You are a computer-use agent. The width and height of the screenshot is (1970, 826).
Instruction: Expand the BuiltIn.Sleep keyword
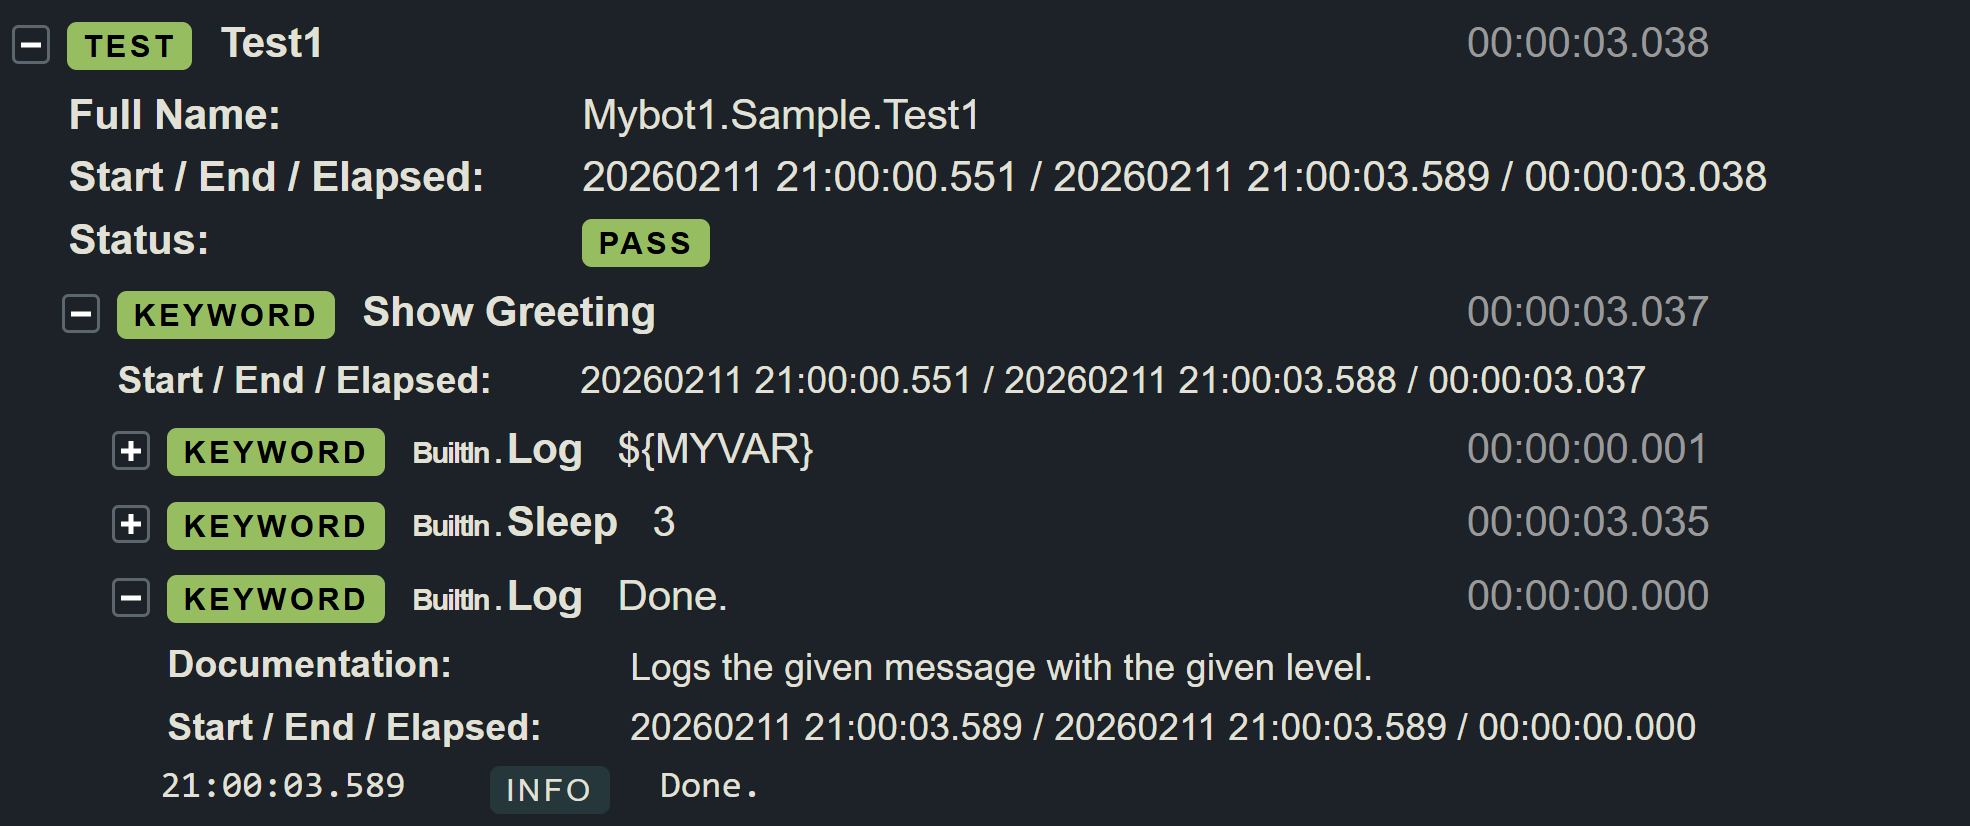tap(131, 525)
